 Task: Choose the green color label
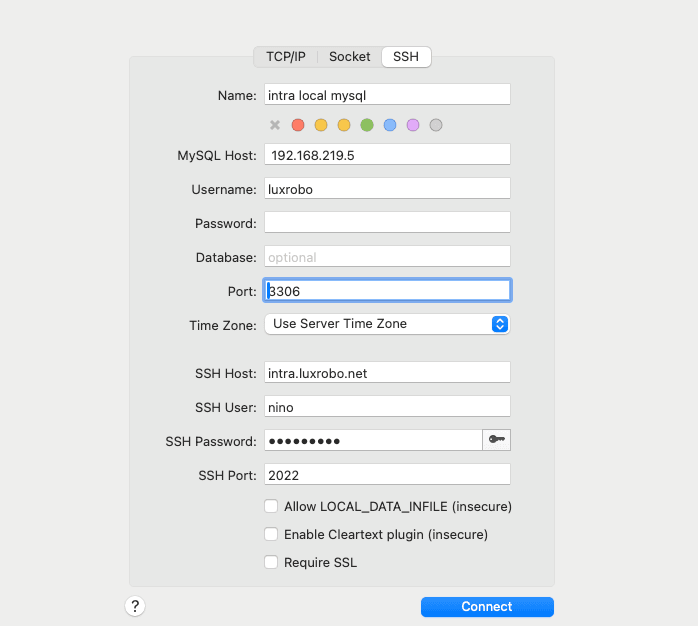click(367, 125)
